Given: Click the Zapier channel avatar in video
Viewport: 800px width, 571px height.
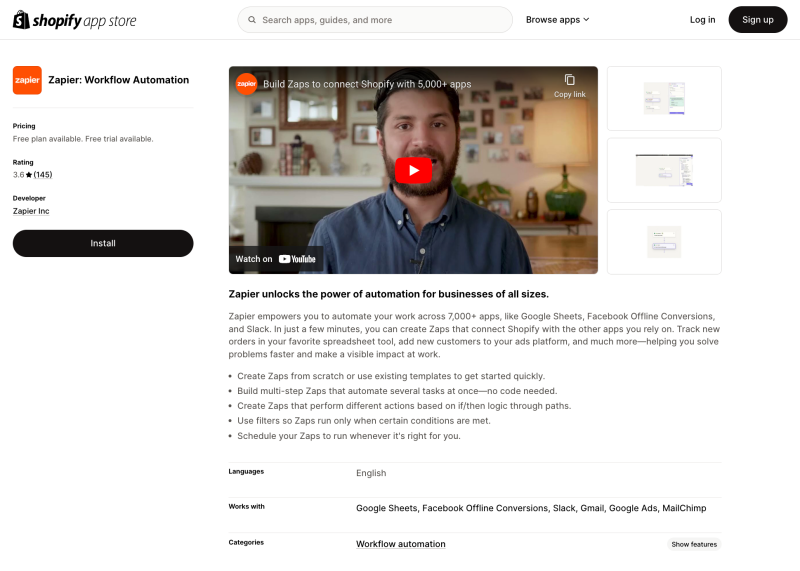Looking at the screenshot, I should pyautogui.click(x=246, y=84).
